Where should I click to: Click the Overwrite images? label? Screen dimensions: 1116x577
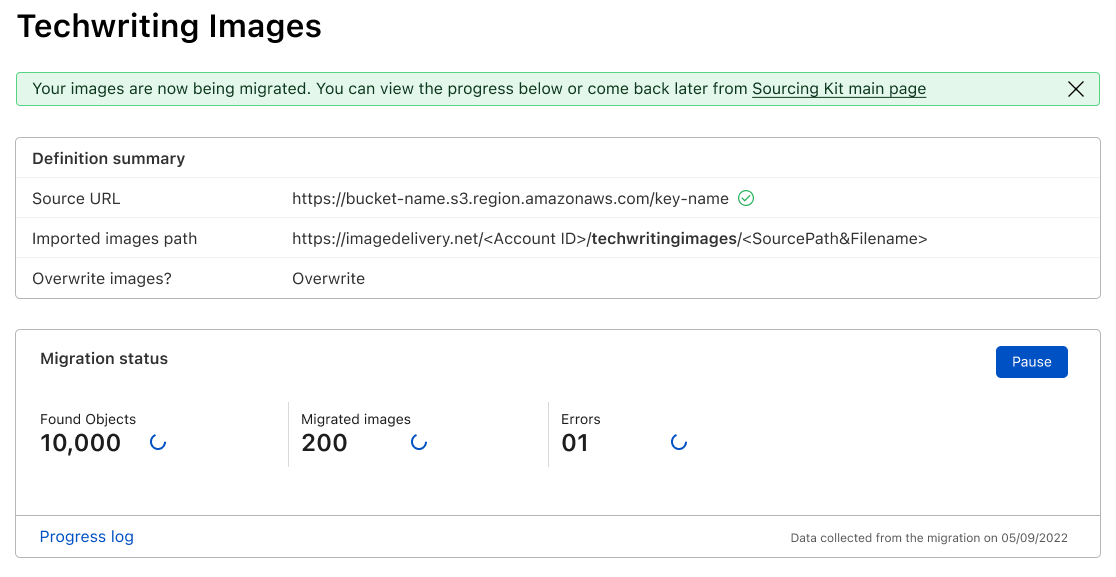tap(102, 278)
